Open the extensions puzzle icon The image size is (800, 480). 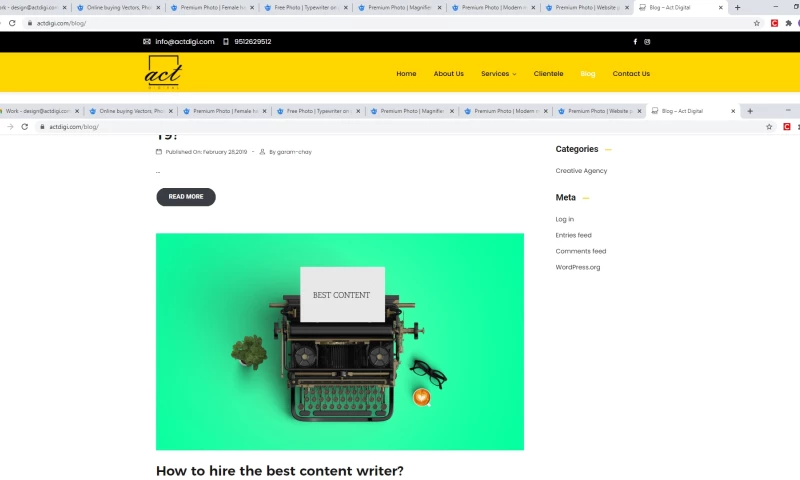pos(788,23)
